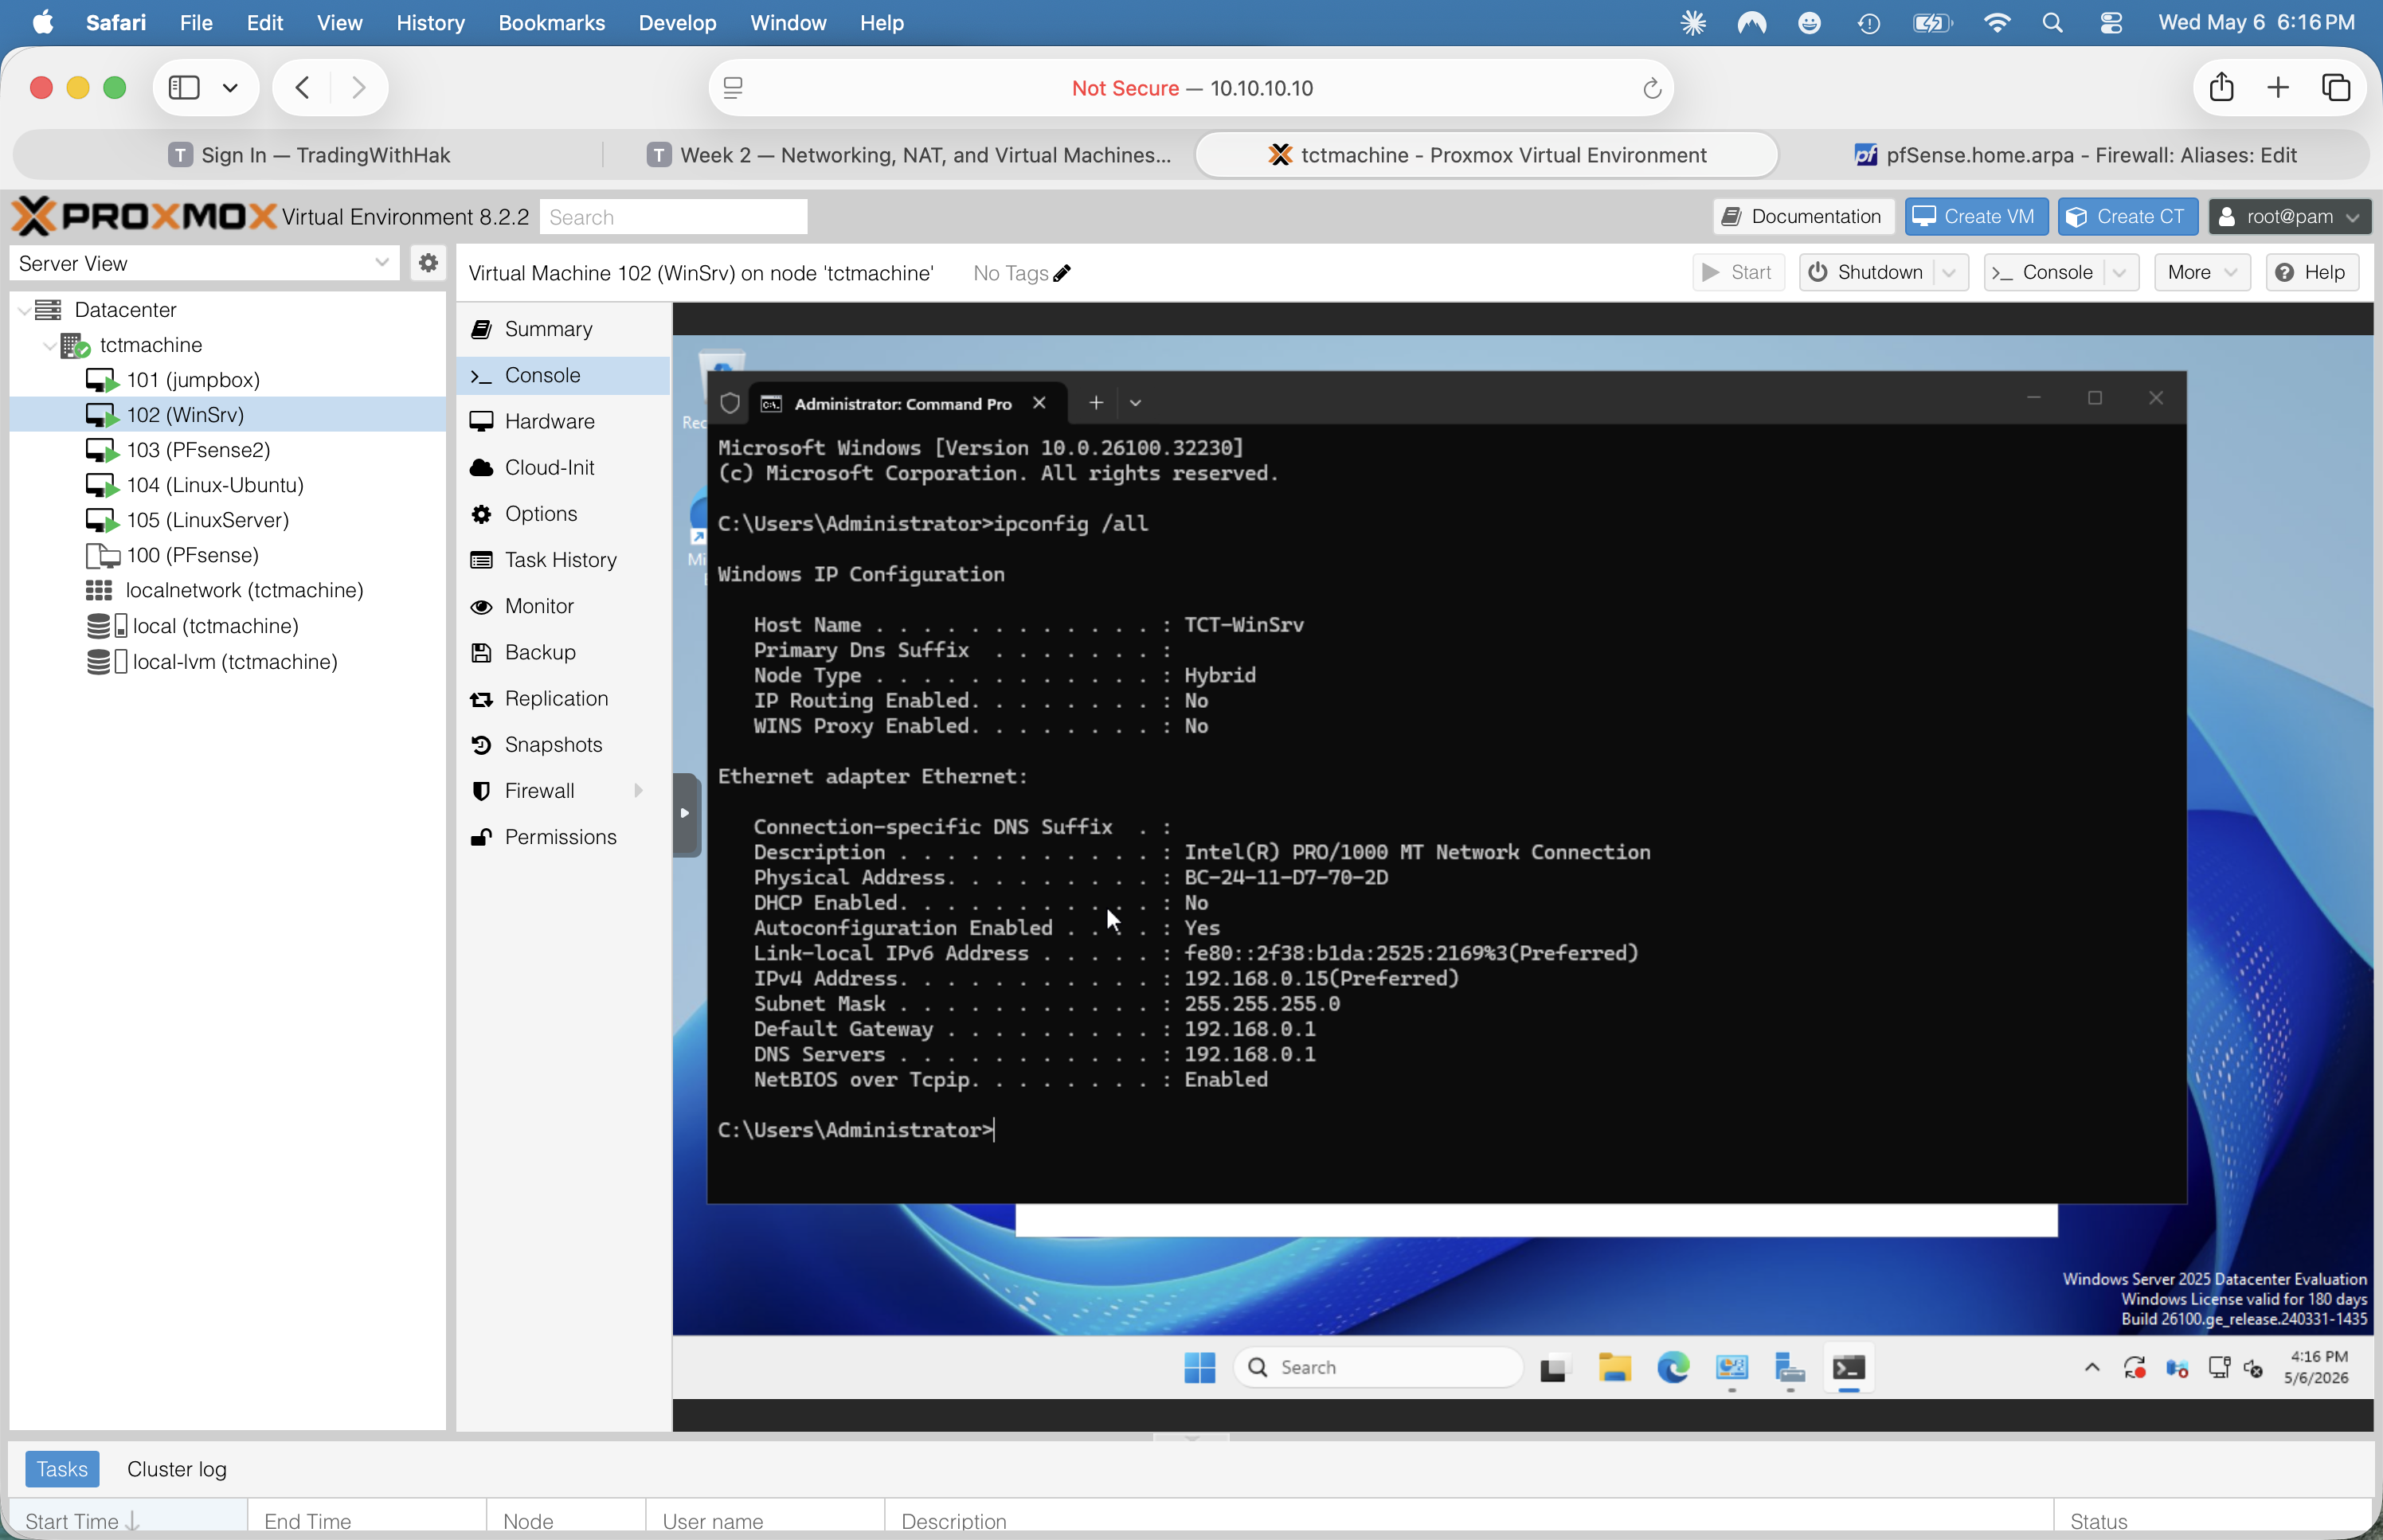Switch to Week 2 Networking tab
The width and height of the screenshot is (2383, 1540).
point(908,155)
